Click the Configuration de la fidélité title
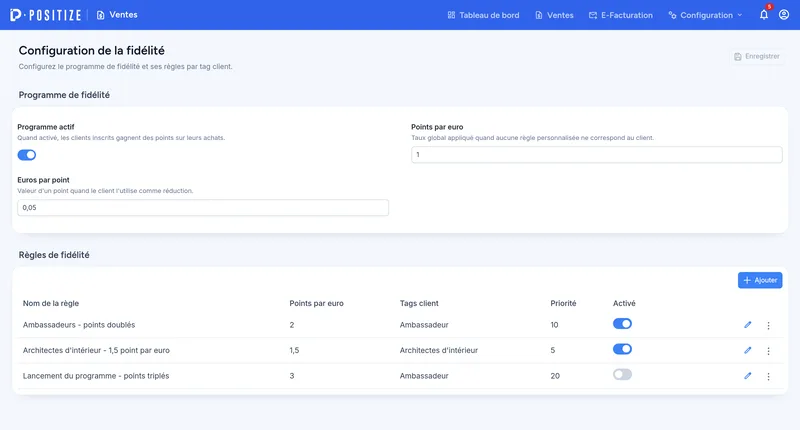Screen dimensions: 800x430 tap(92, 50)
